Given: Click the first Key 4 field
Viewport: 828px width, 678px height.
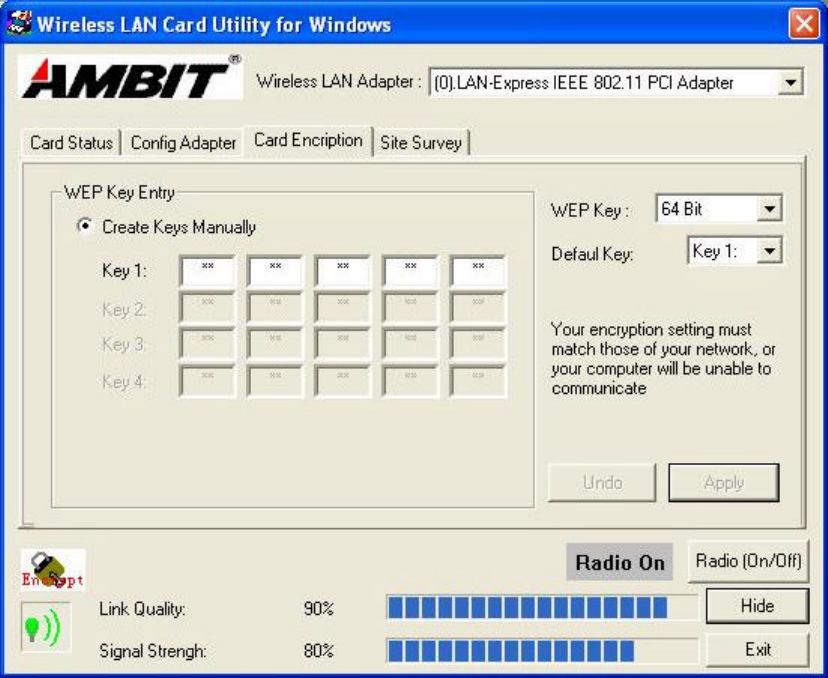Looking at the screenshot, I should [207, 381].
